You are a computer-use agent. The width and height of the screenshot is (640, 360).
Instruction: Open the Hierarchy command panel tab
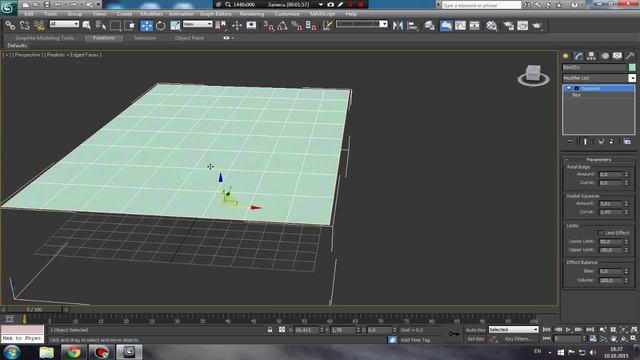click(591, 56)
